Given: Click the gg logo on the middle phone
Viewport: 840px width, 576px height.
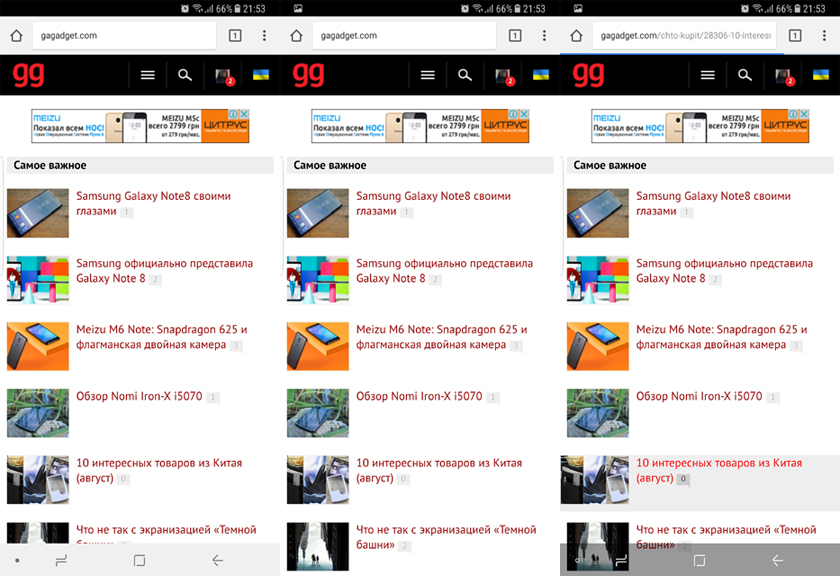Looking at the screenshot, I should [x=309, y=74].
